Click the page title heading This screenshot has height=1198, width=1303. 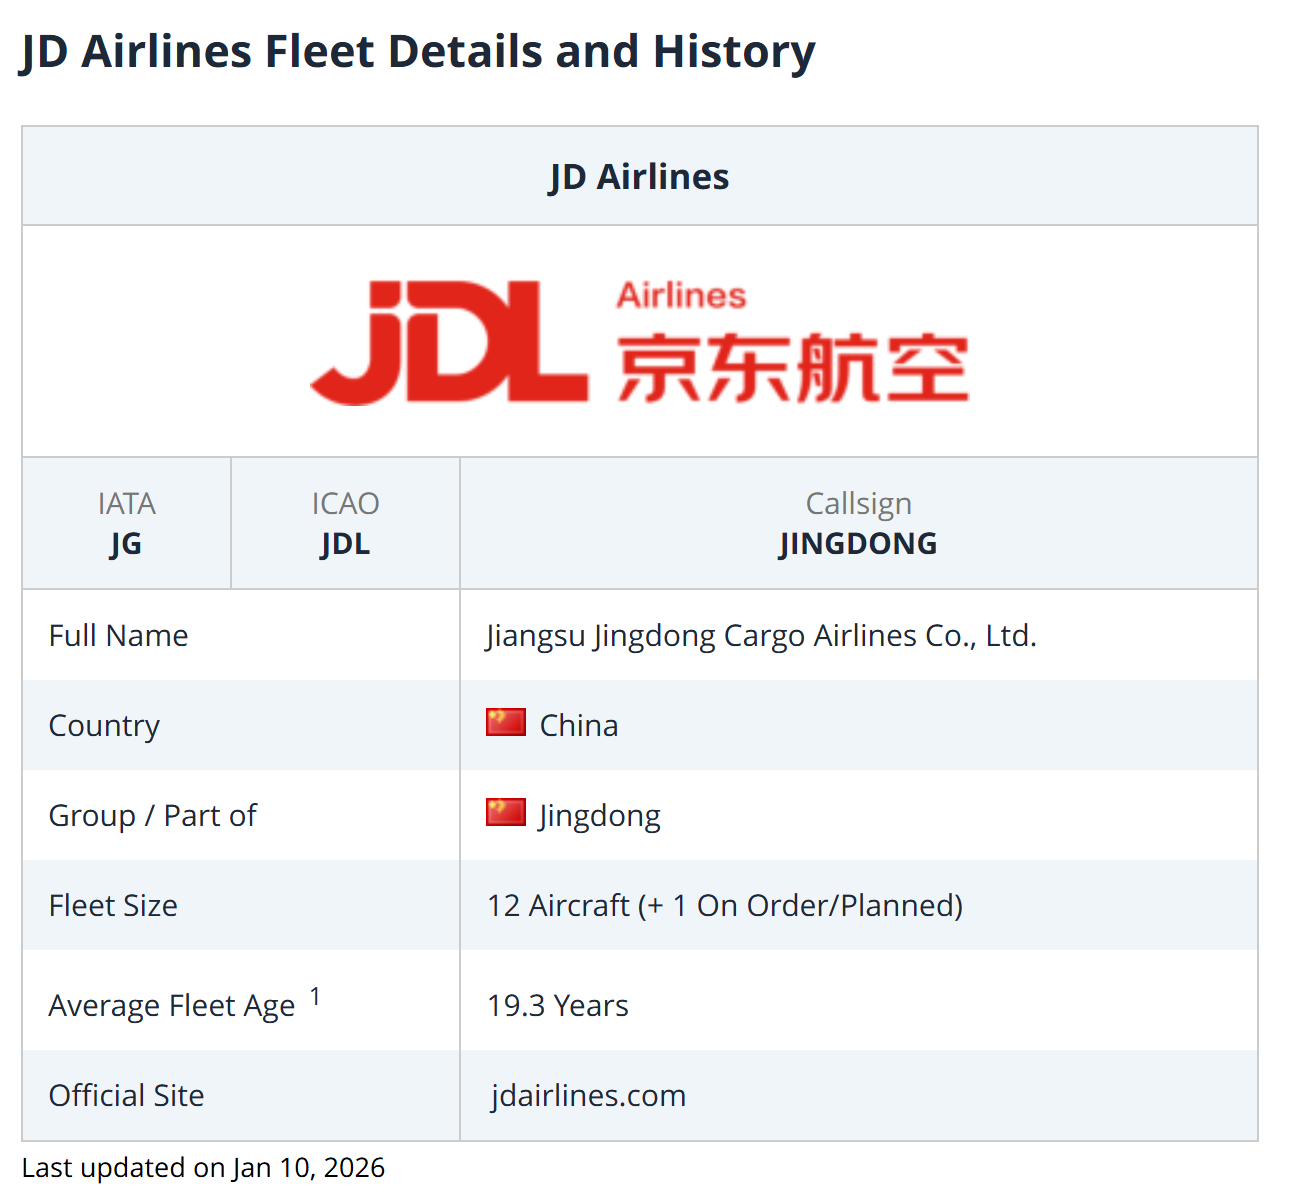417,52
